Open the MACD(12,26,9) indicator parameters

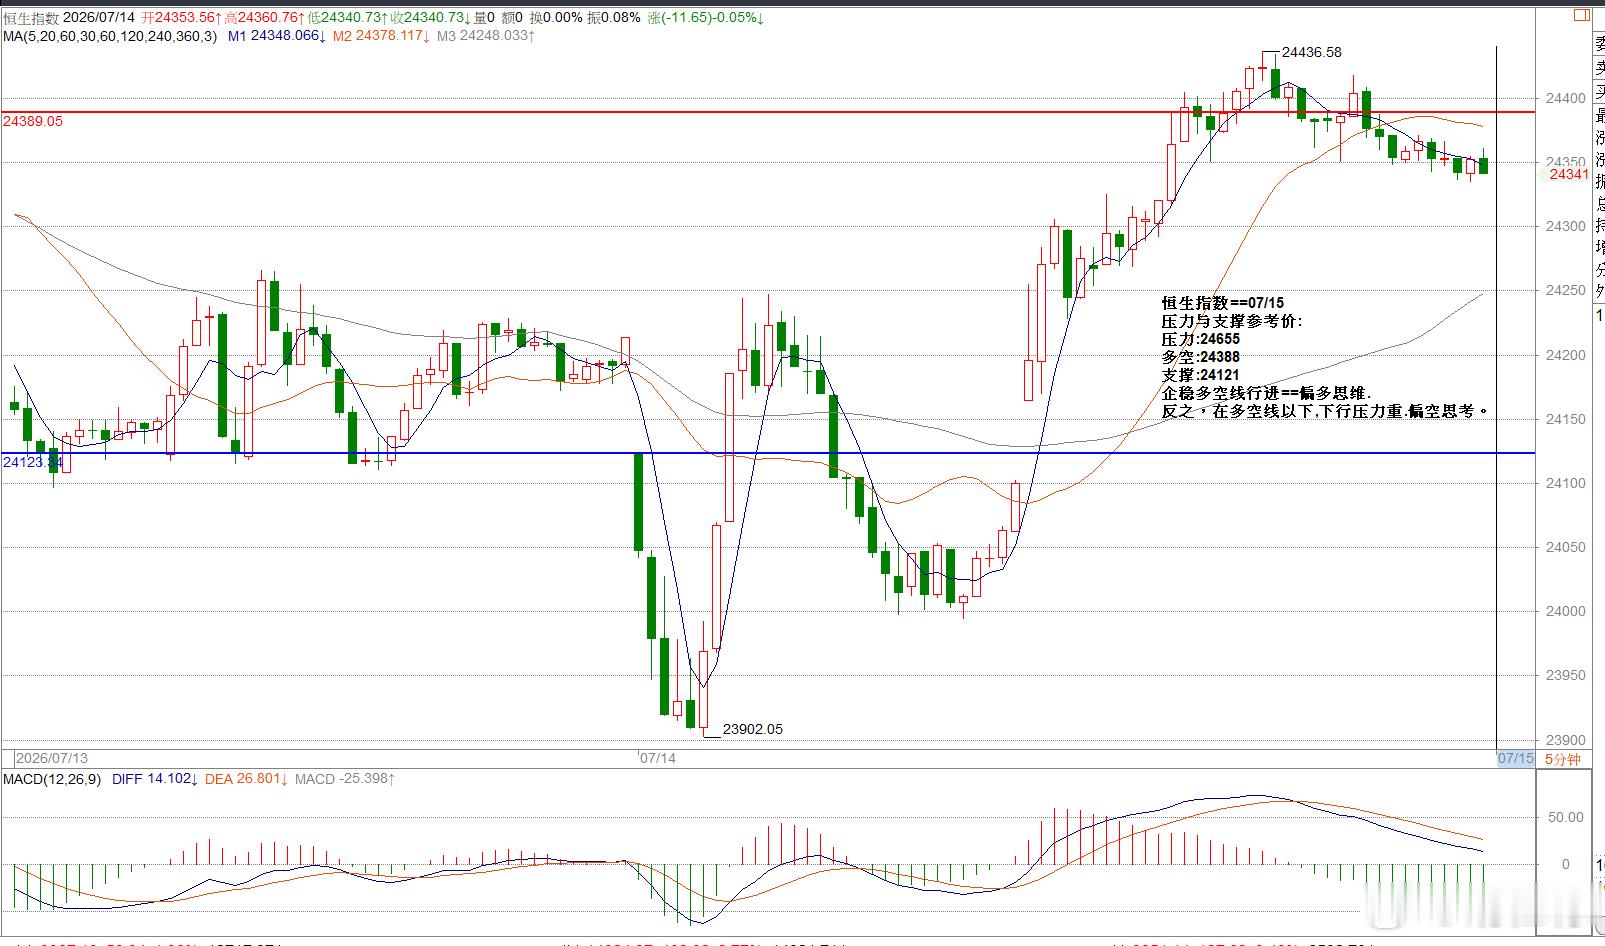52,779
